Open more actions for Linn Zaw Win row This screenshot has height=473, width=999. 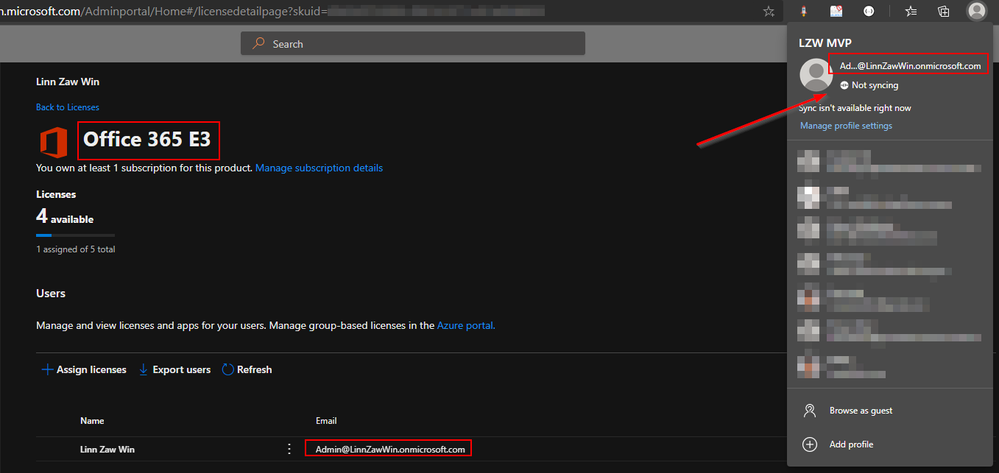tap(289, 449)
